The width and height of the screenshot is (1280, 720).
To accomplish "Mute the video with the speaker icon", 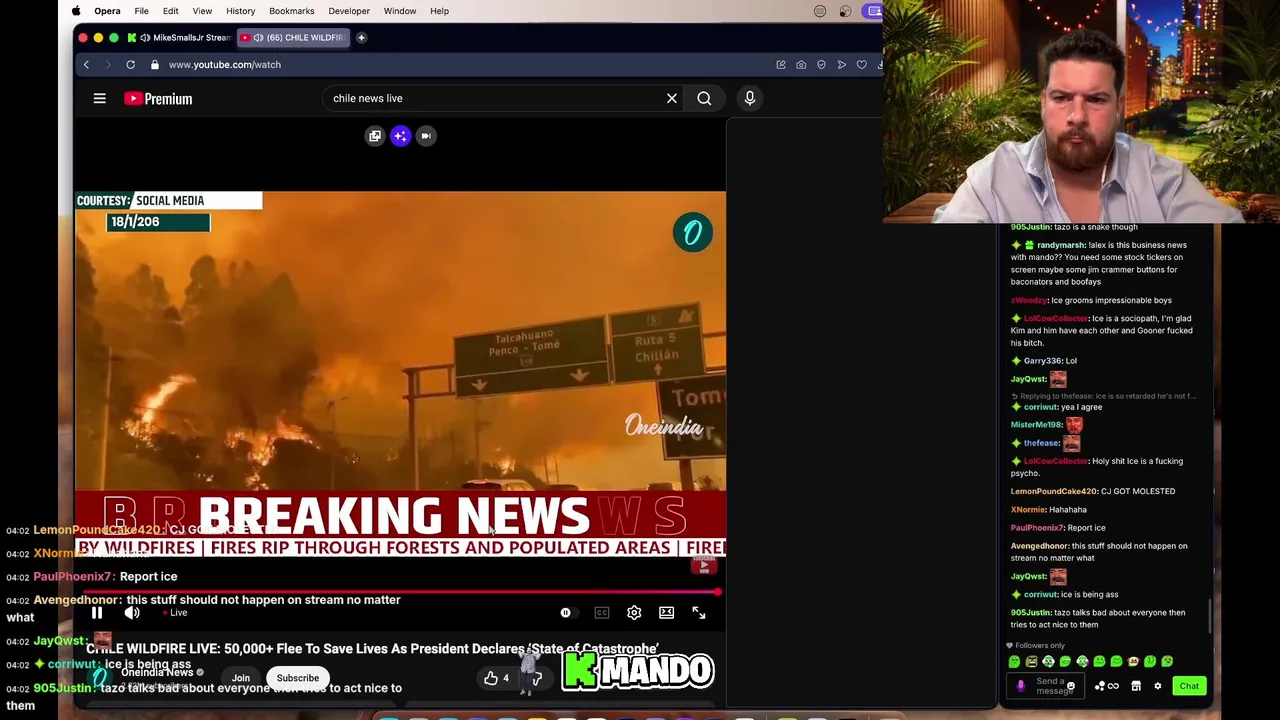I will pyautogui.click(x=132, y=613).
